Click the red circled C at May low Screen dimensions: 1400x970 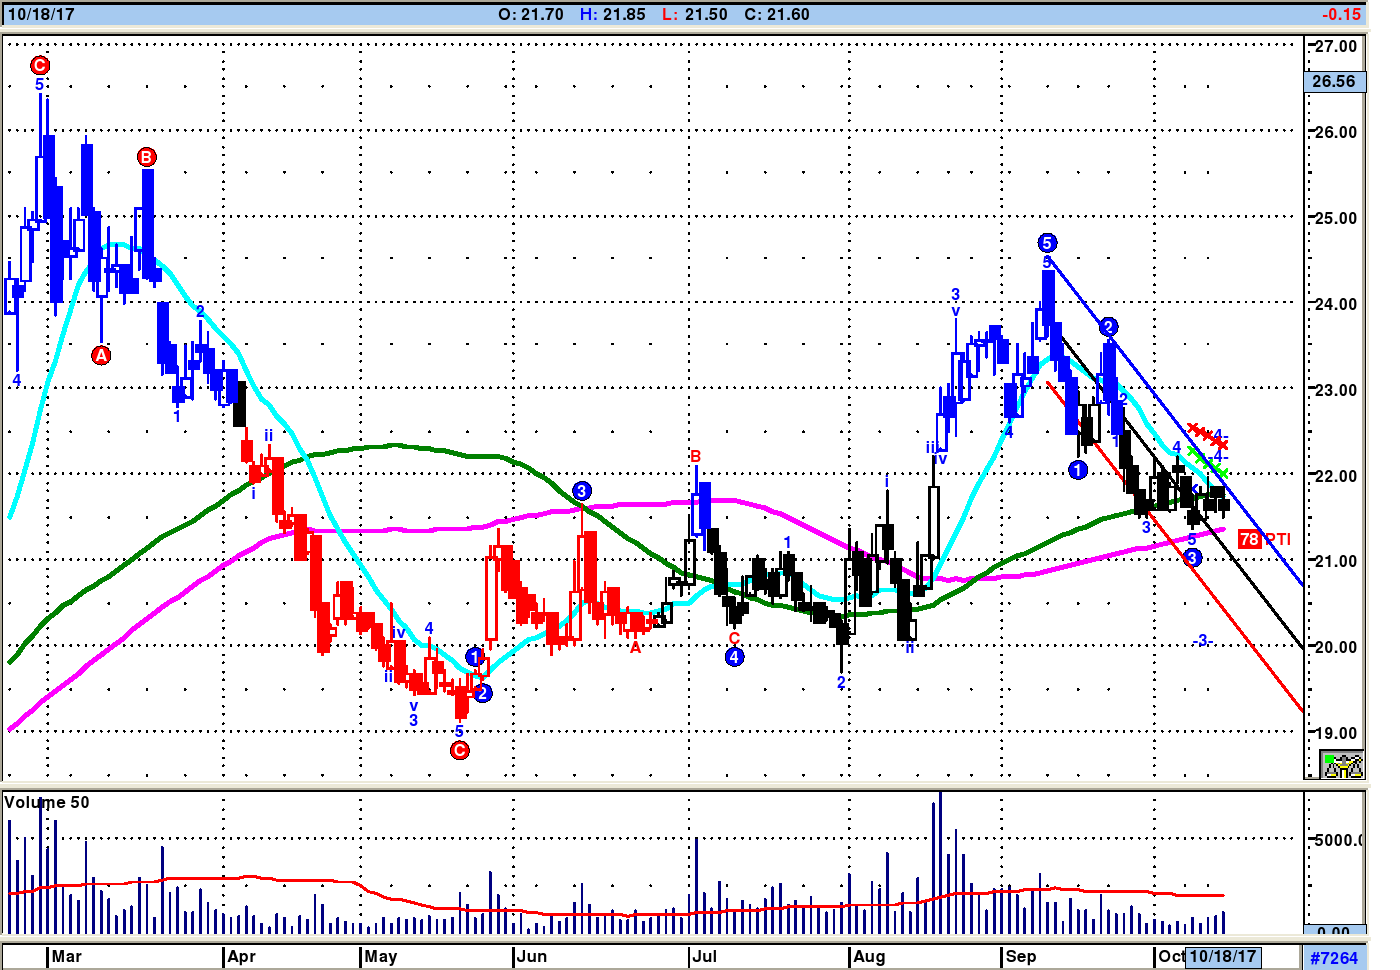tap(460, 750)
